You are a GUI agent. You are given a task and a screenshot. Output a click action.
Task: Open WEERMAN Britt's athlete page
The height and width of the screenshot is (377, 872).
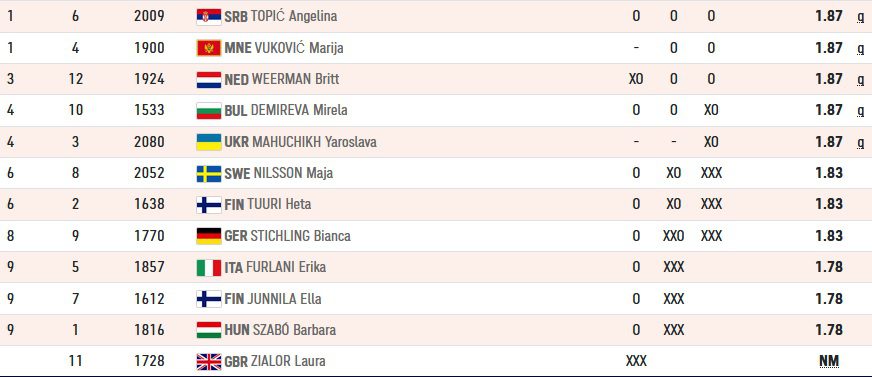click(295, 79)
